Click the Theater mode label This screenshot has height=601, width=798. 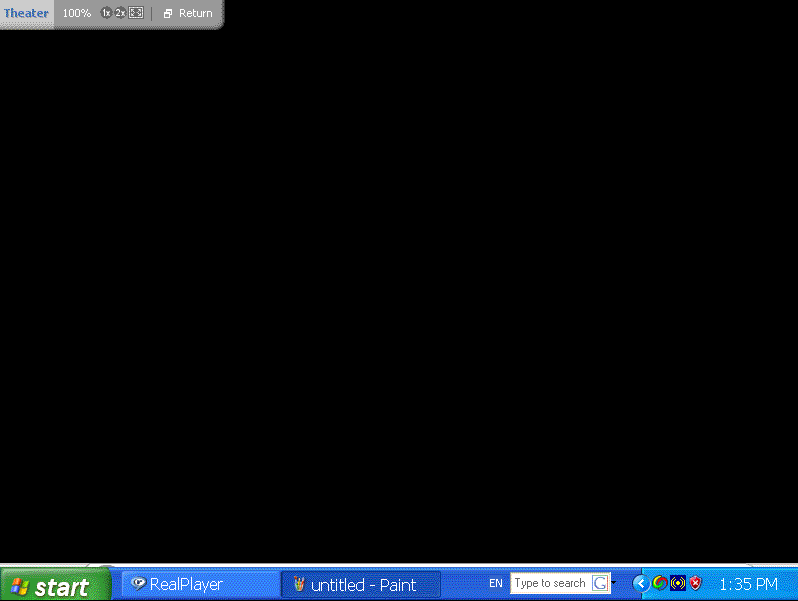26,13
